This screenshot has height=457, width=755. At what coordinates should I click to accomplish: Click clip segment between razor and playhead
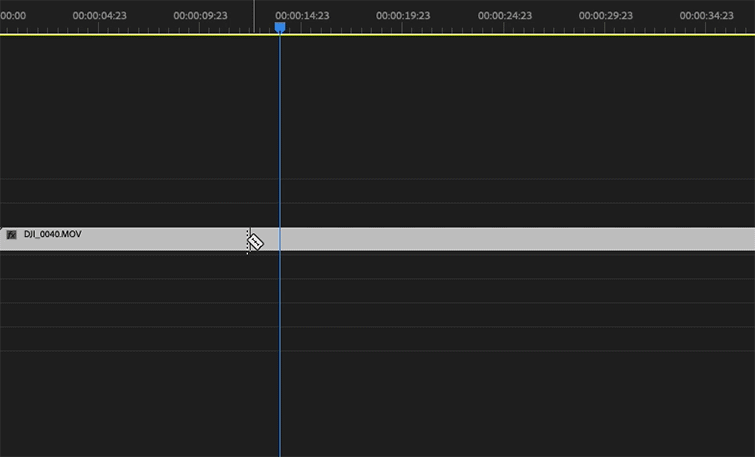pyautogui.click(x=265, y=239)
